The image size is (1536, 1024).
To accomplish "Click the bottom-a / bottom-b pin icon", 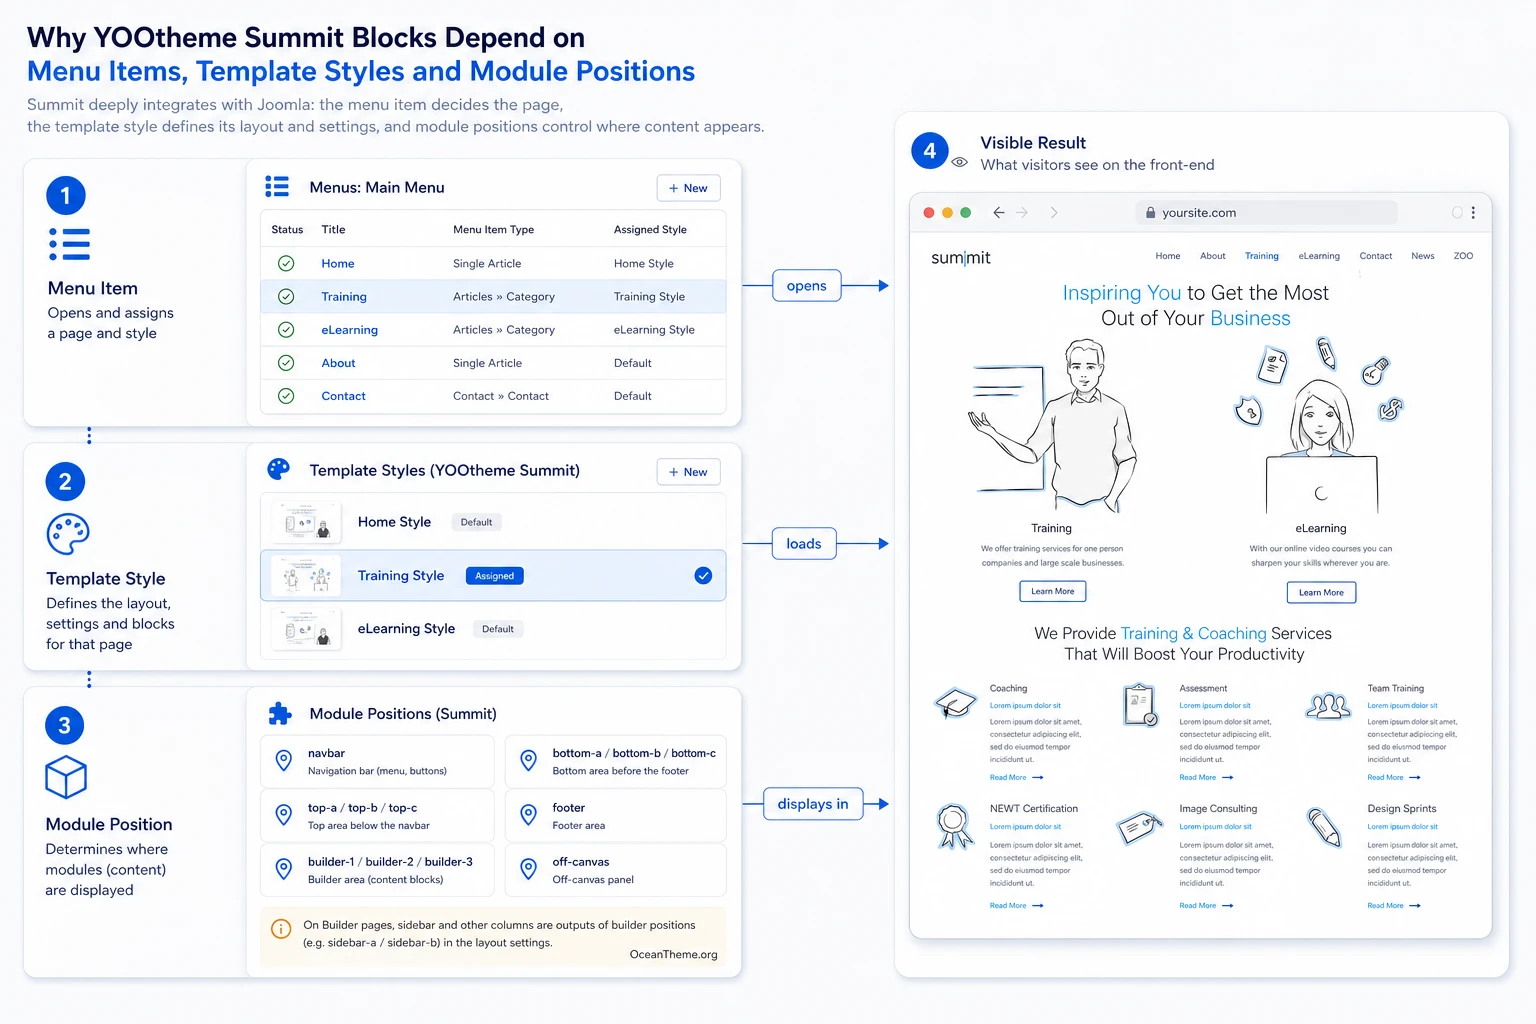I will tap(529, 761).
